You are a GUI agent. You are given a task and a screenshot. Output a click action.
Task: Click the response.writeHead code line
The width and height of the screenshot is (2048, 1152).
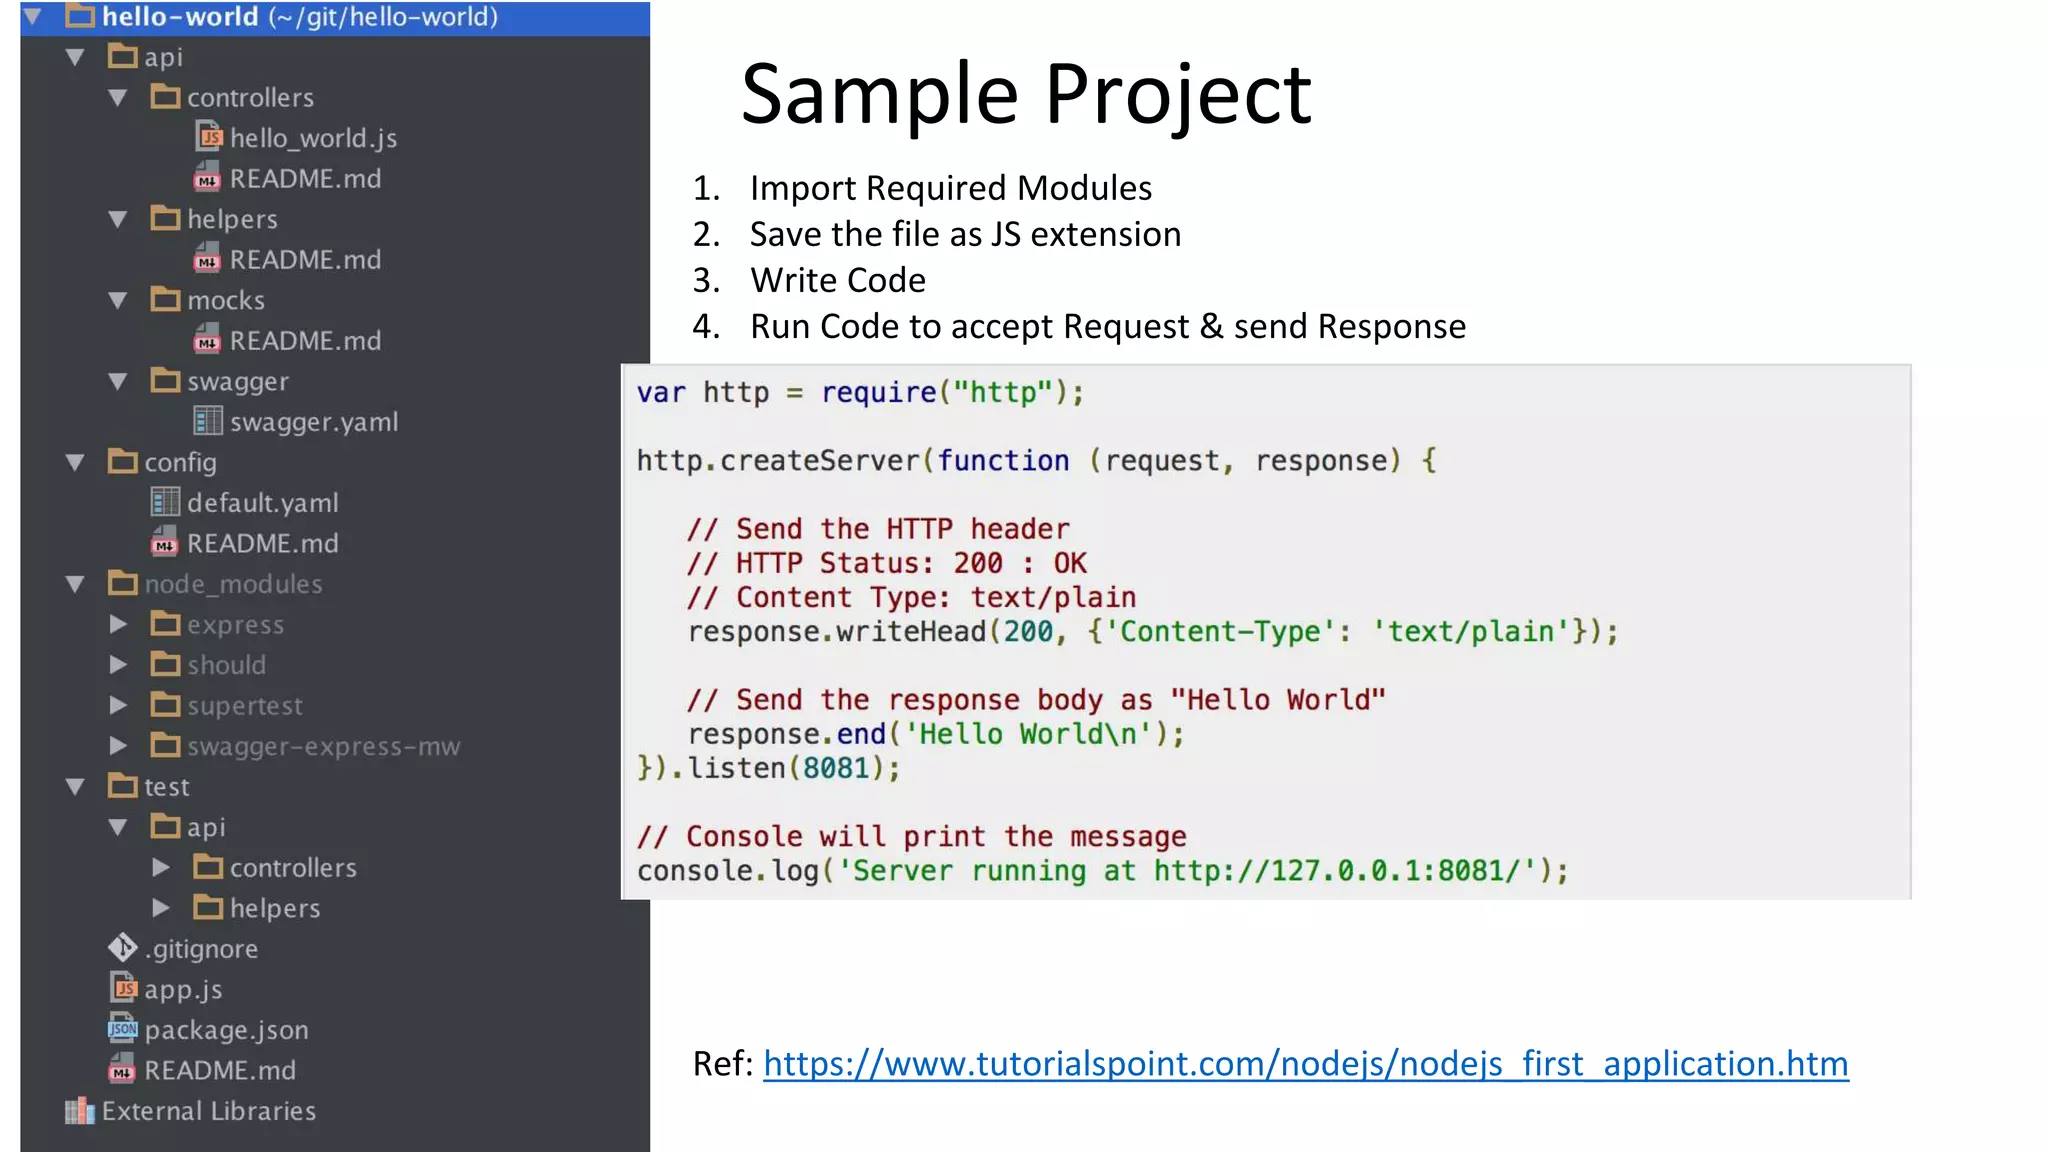pyautogui.click(x=1153, y=632)
